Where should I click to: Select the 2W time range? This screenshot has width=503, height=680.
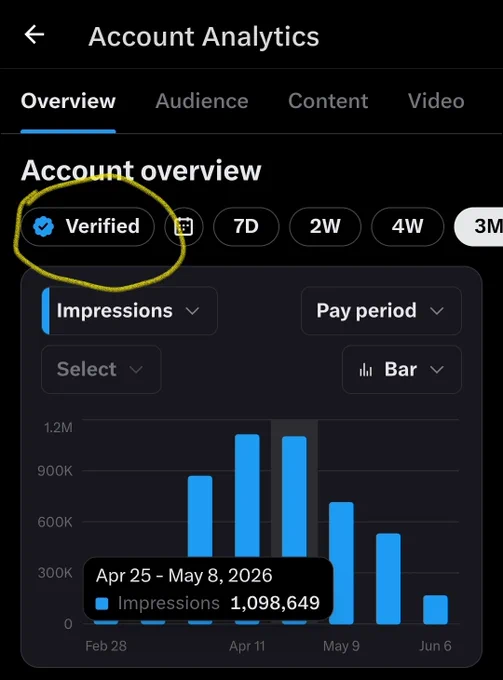[x=325, y=226]
